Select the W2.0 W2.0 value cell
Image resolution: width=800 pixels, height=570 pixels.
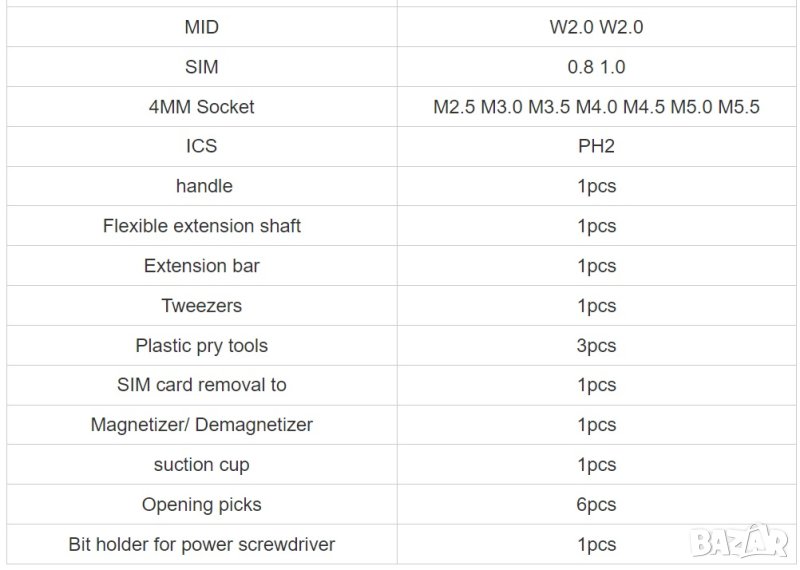click(596, 27)
